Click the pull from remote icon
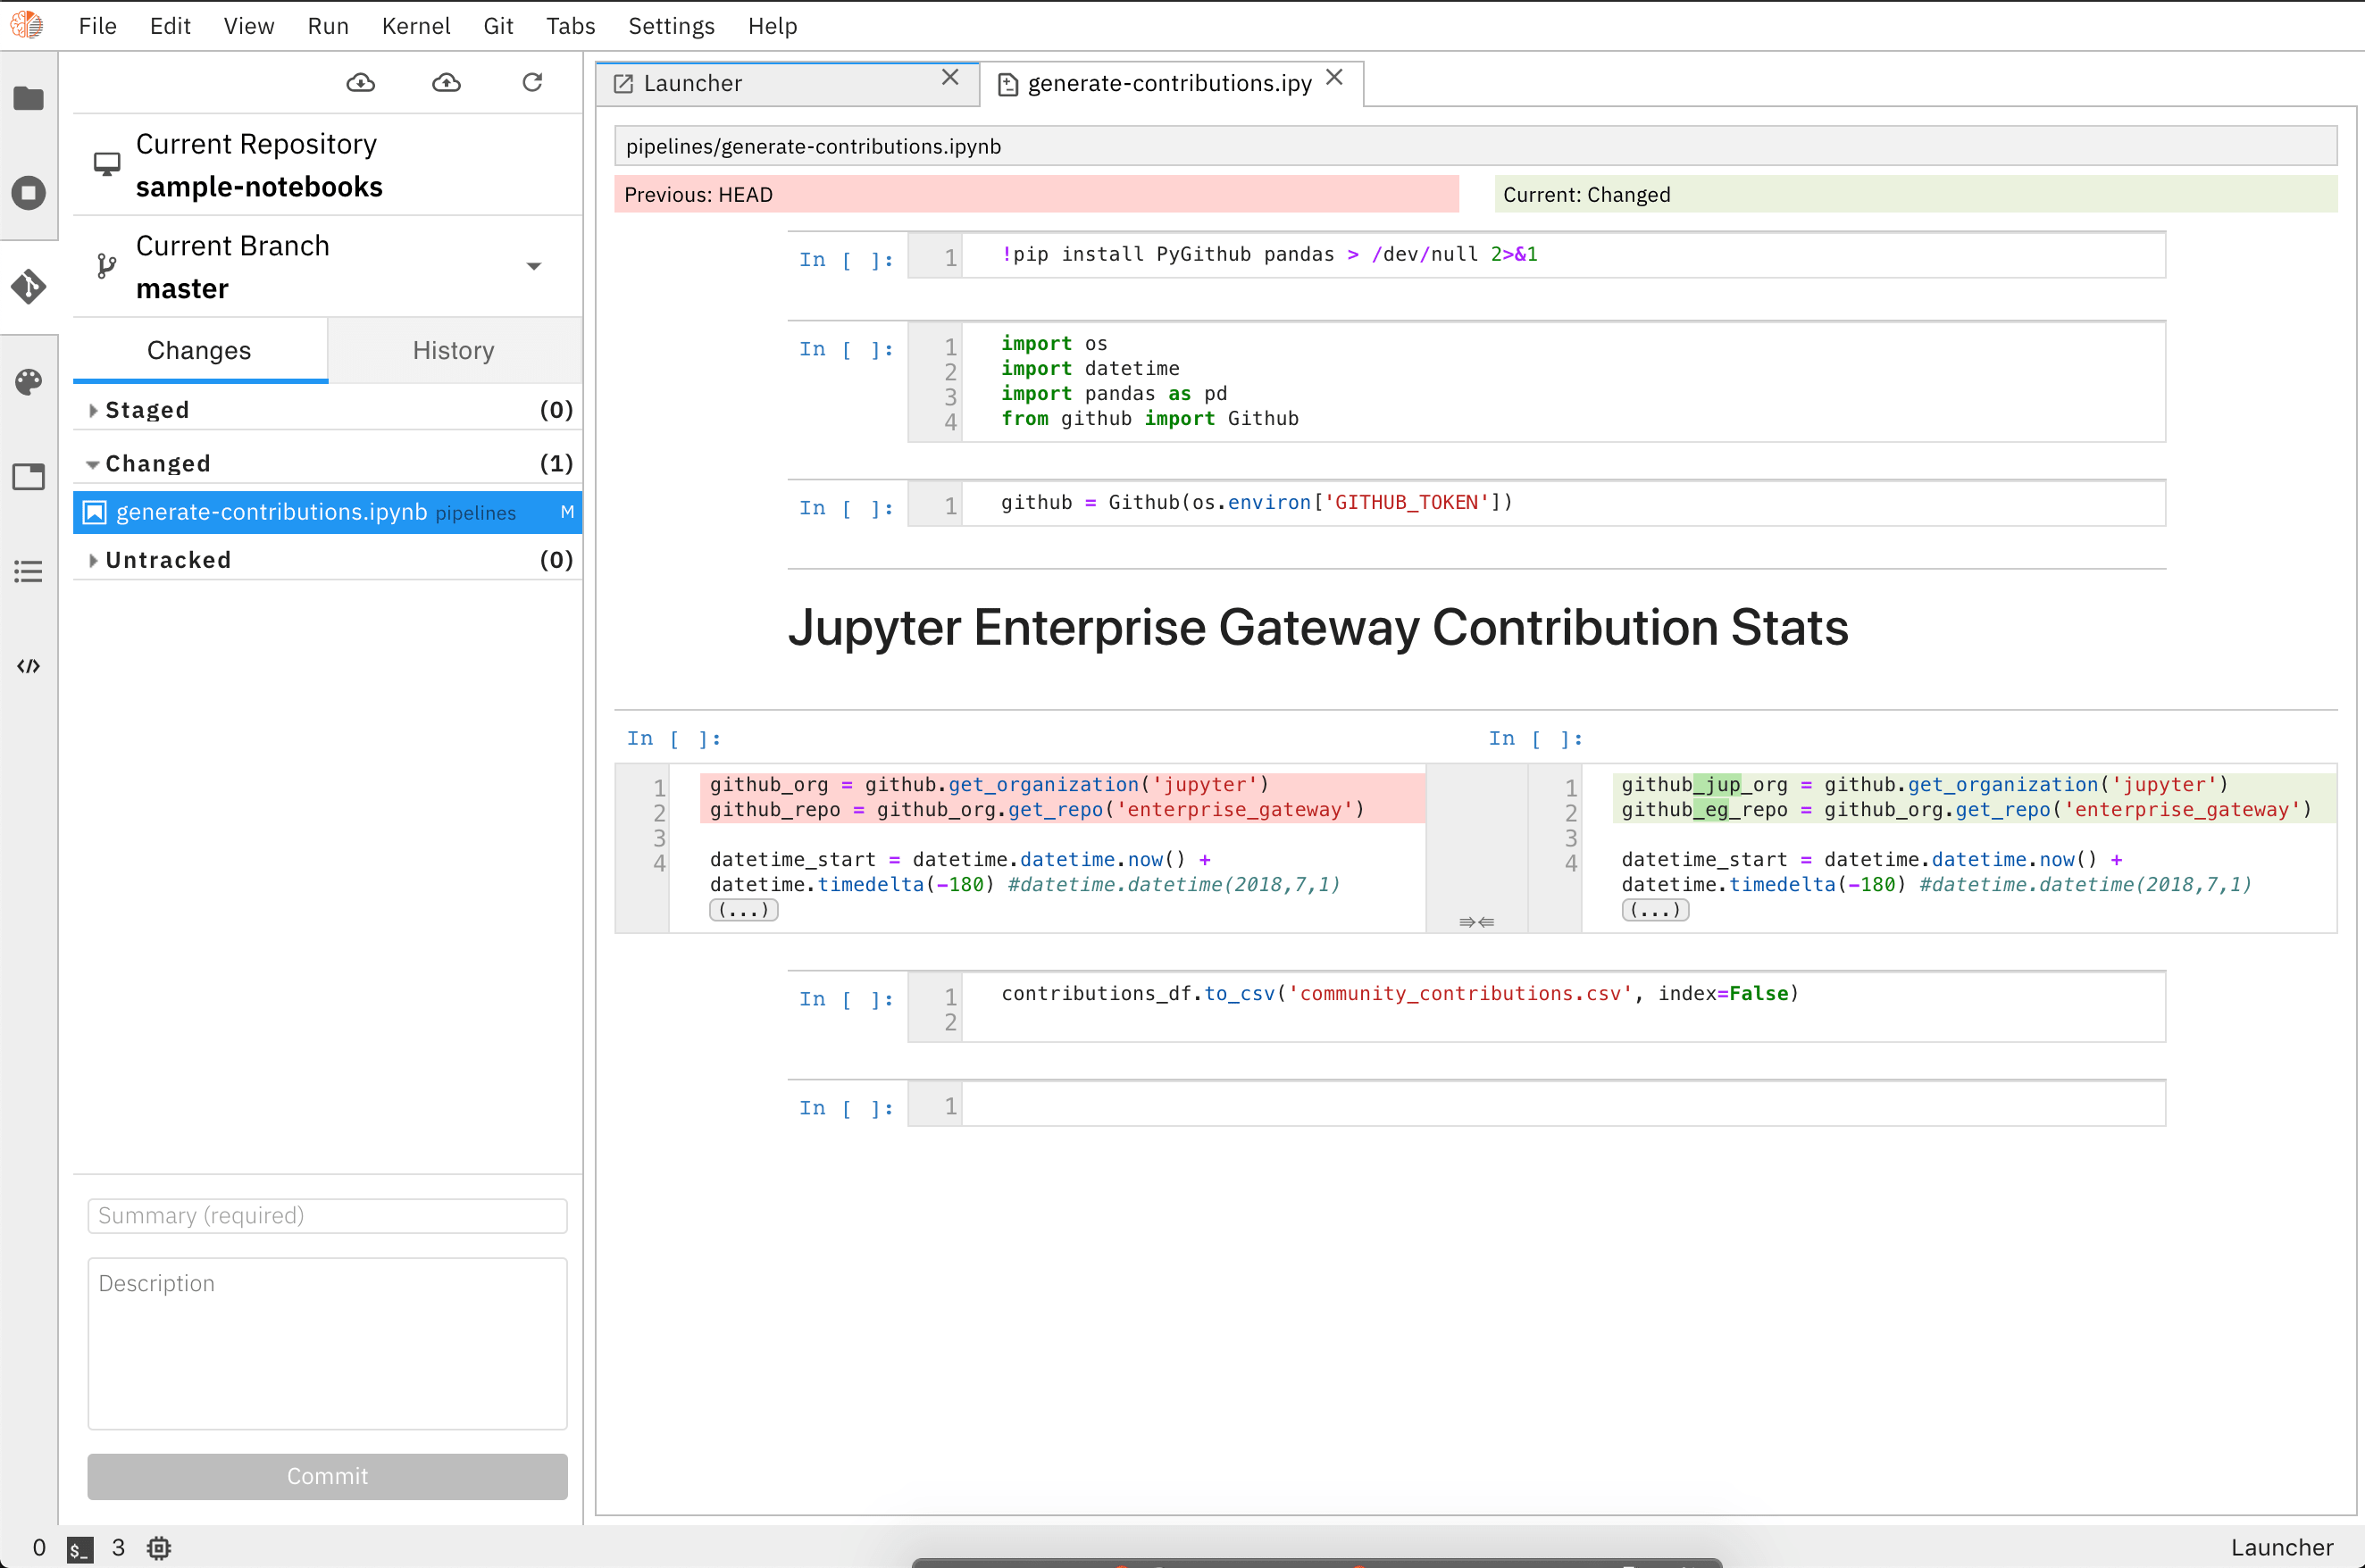This screenshot has width=2365, height=1568. tap(363, 82)
